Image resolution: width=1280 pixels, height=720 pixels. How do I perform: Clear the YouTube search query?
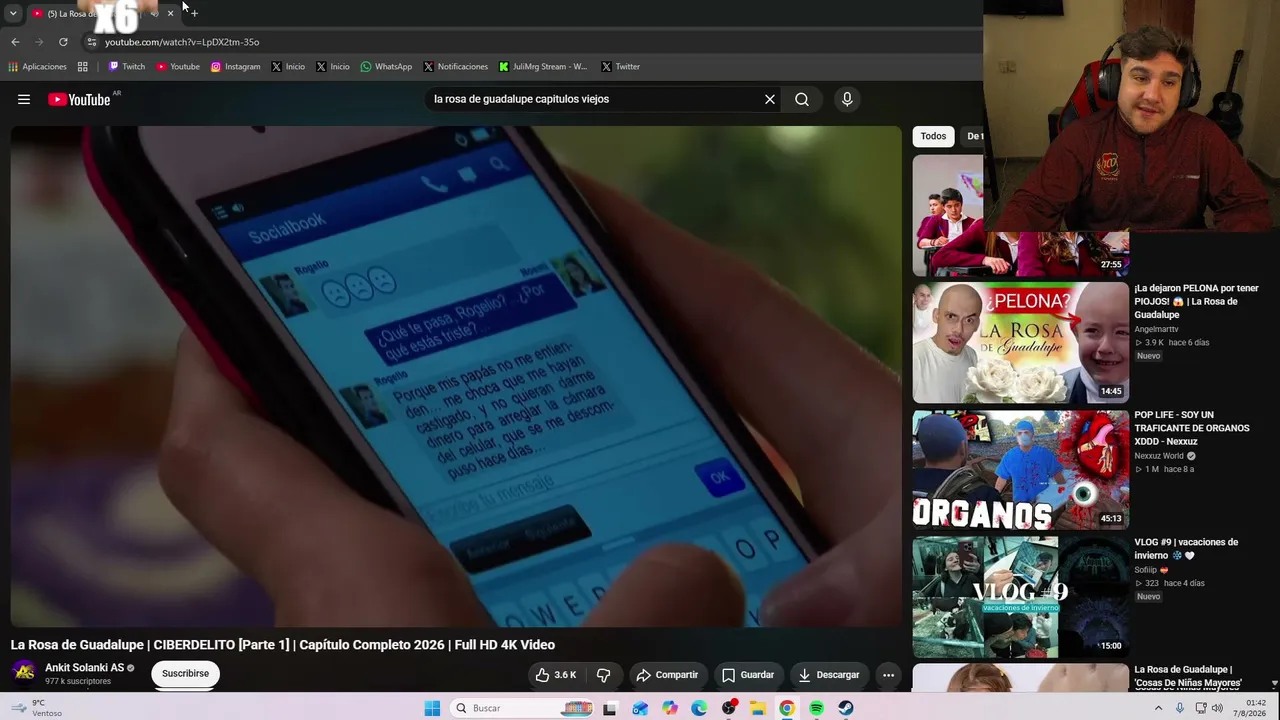[770, 99]
